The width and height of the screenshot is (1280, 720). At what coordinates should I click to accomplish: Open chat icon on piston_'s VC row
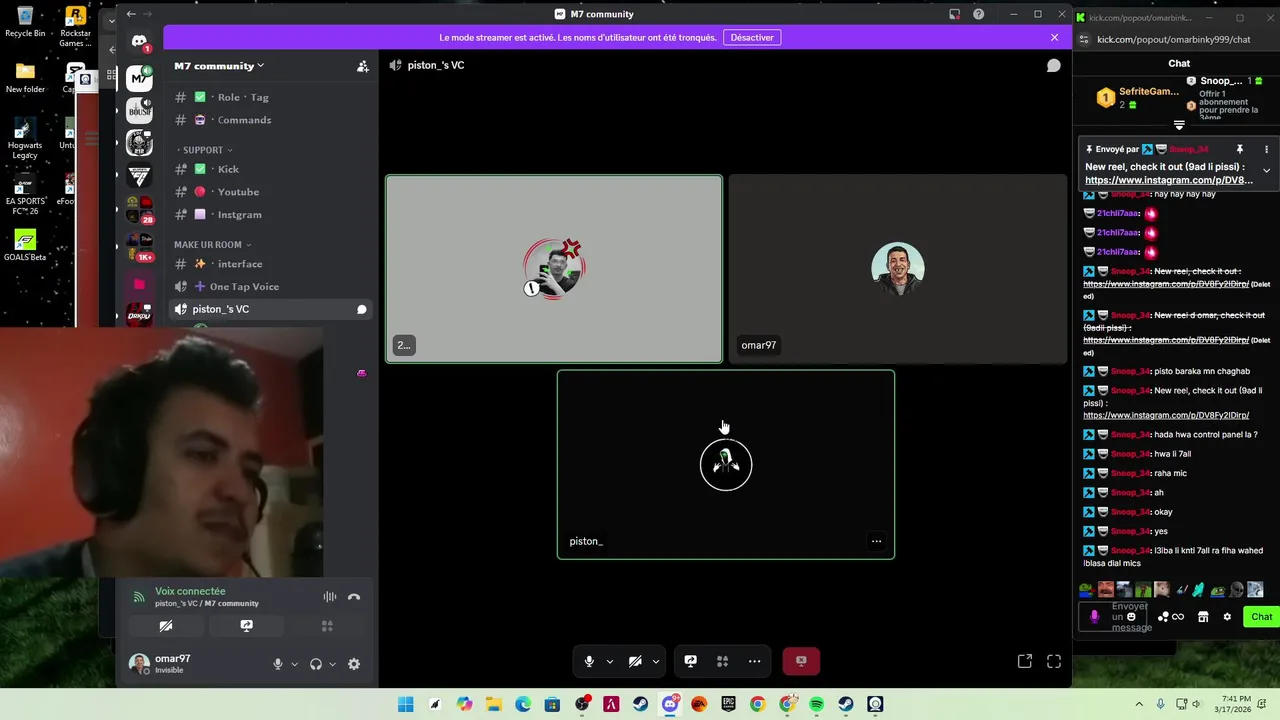(362, 310)
